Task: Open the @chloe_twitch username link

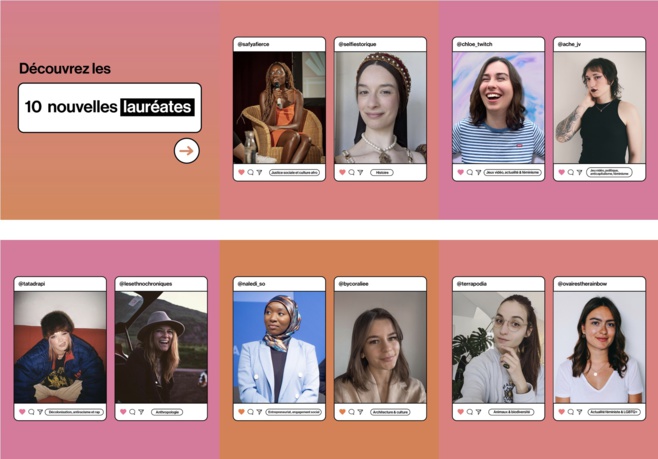Action: coord(475,44)
